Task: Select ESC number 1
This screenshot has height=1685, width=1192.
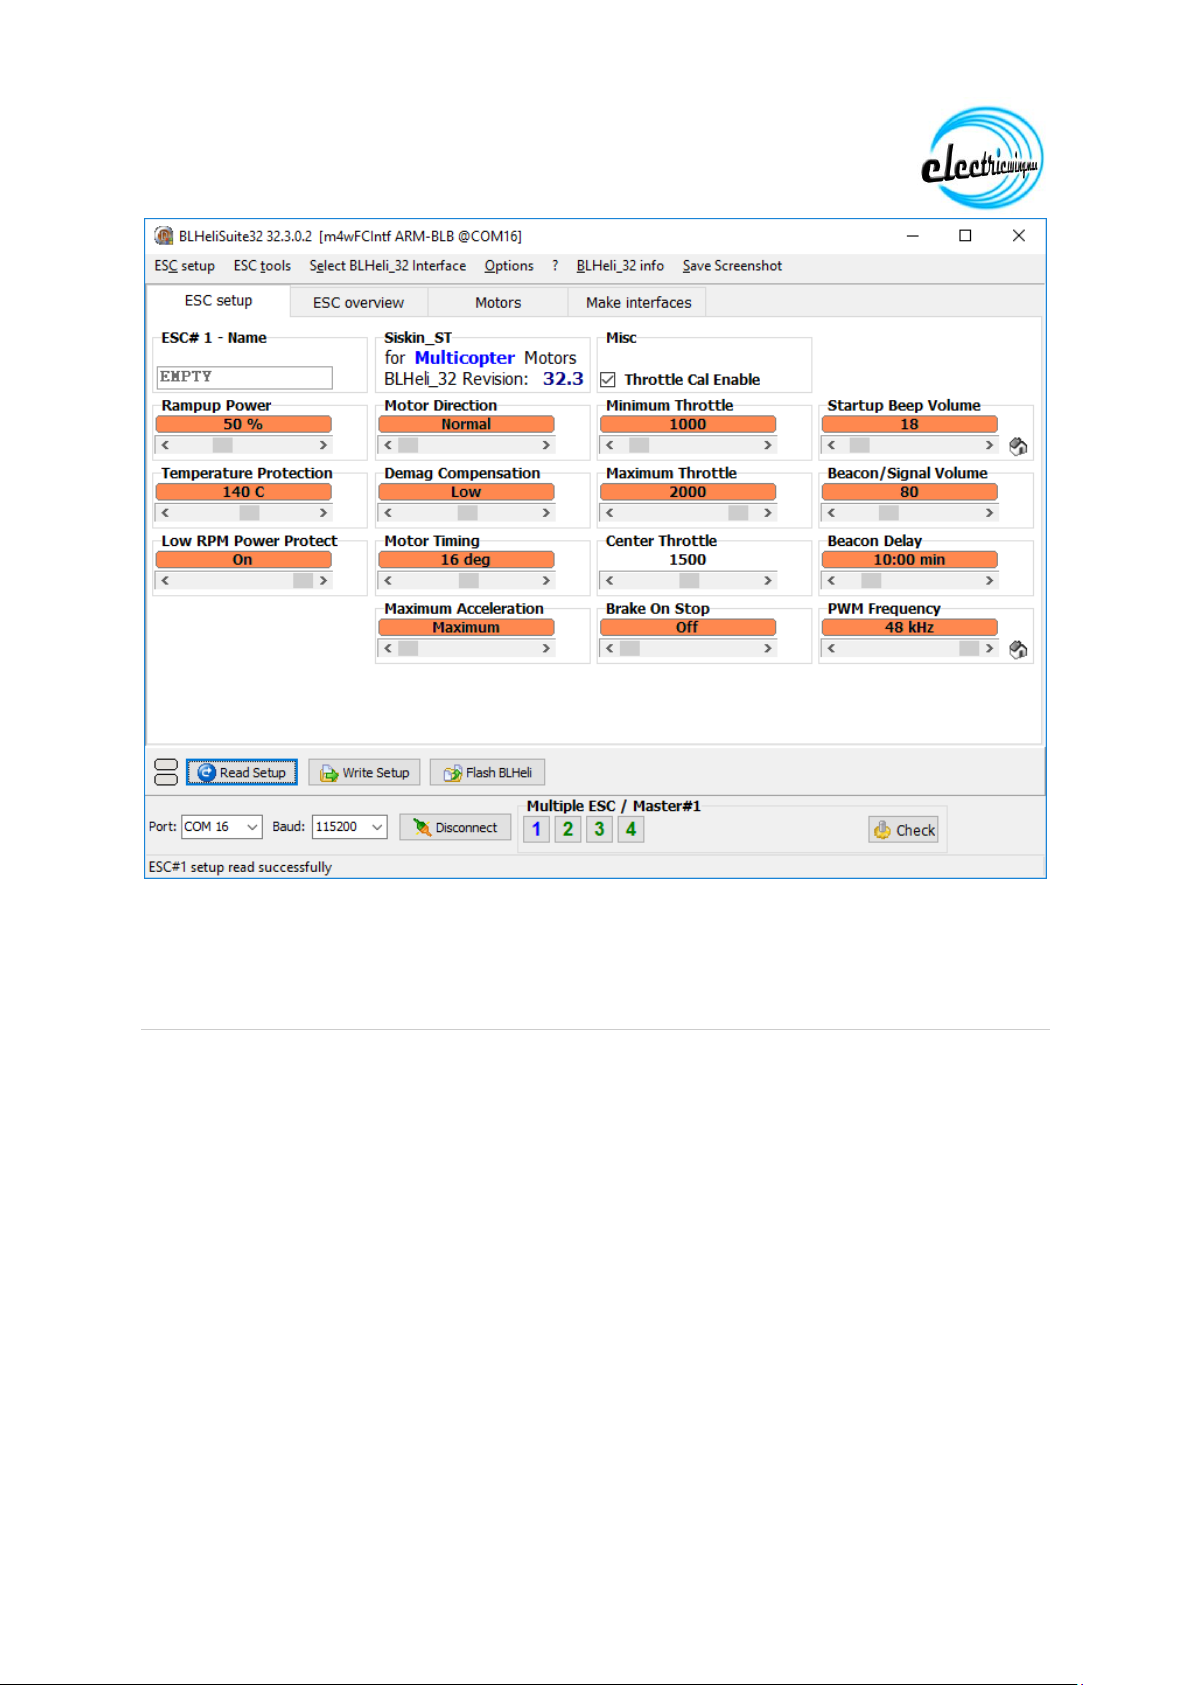Action: (536, 829)
